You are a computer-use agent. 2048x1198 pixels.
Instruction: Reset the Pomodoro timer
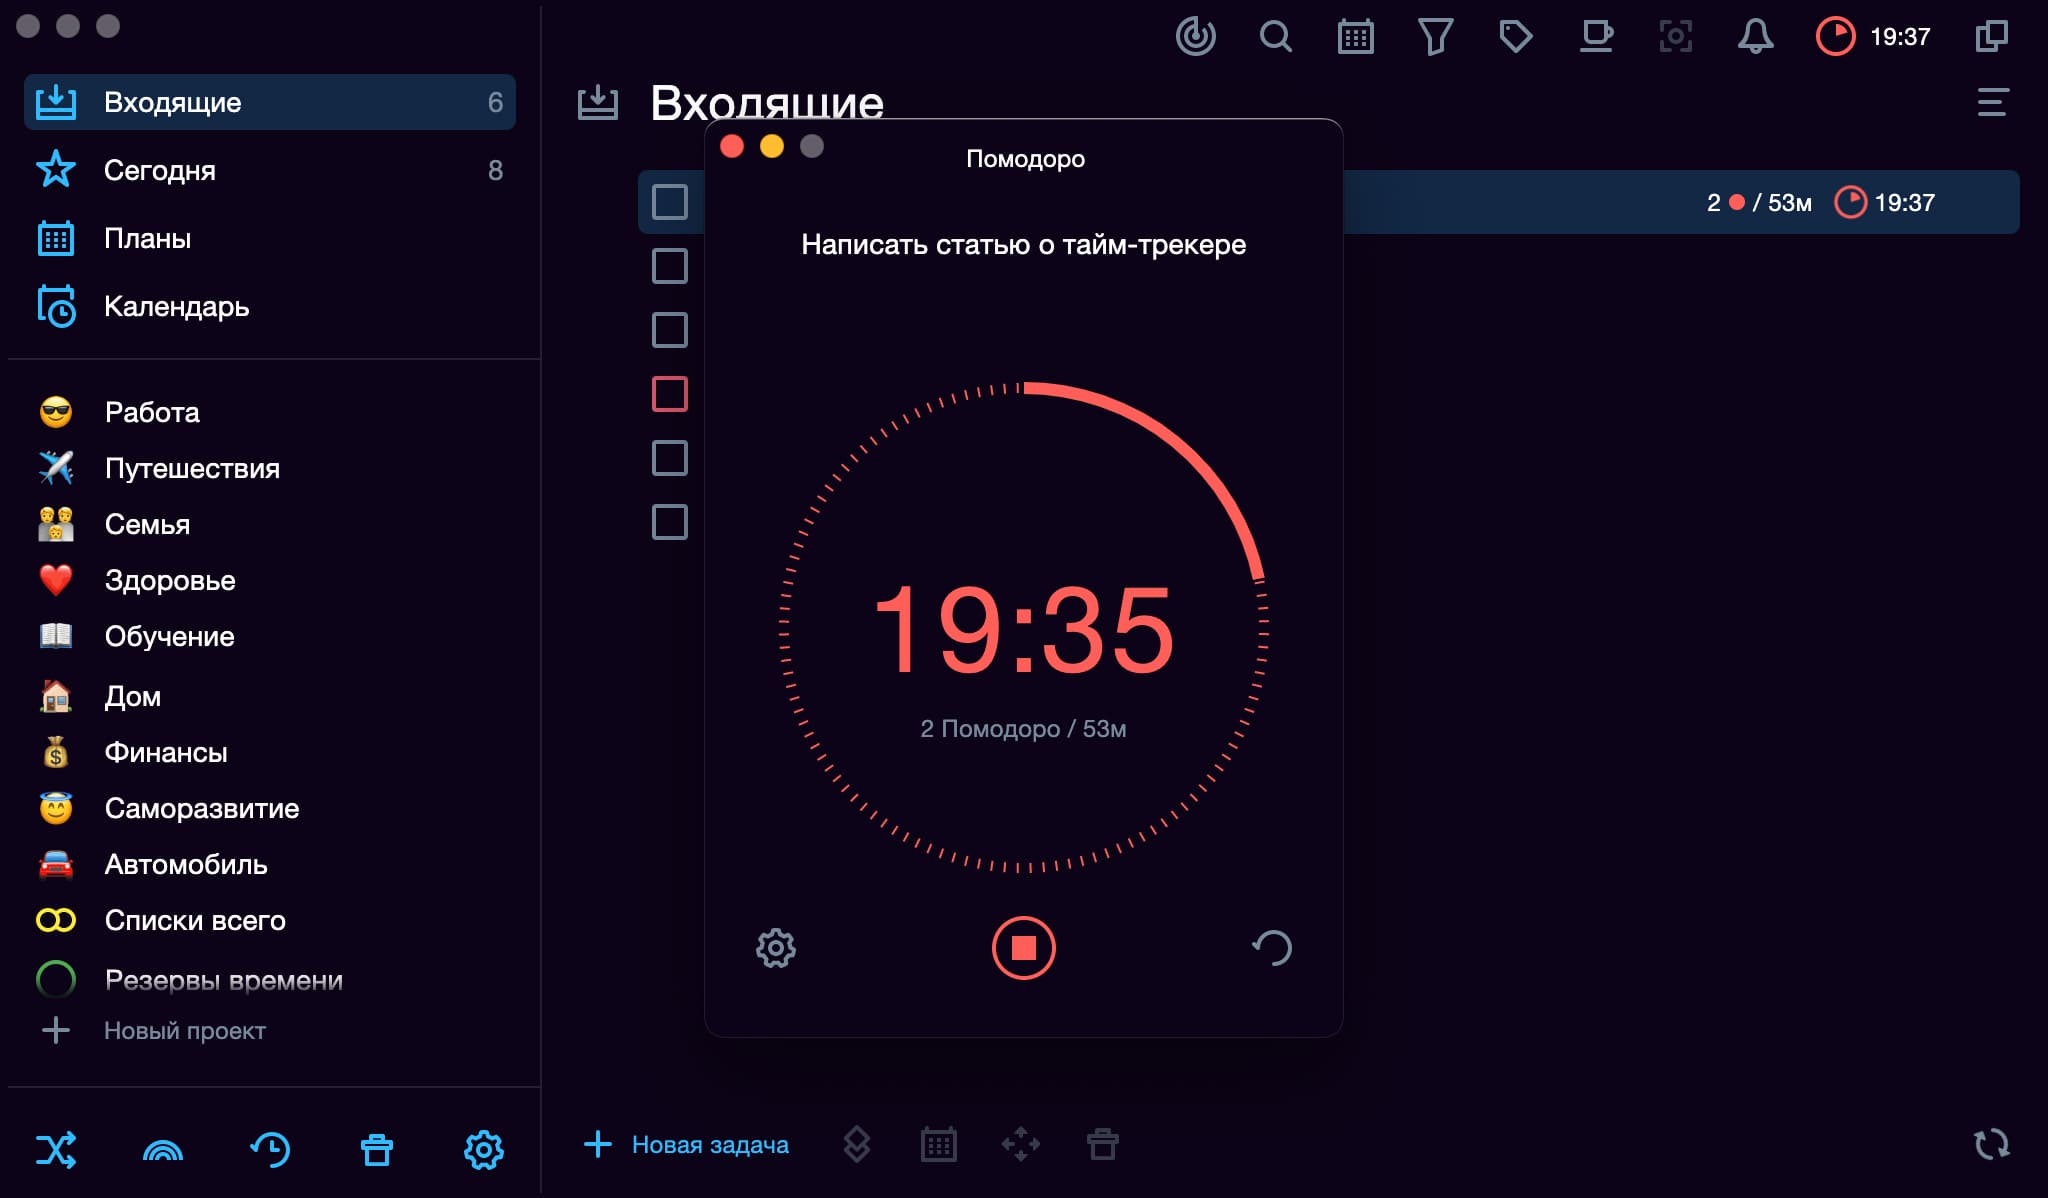pos(1274,946)
